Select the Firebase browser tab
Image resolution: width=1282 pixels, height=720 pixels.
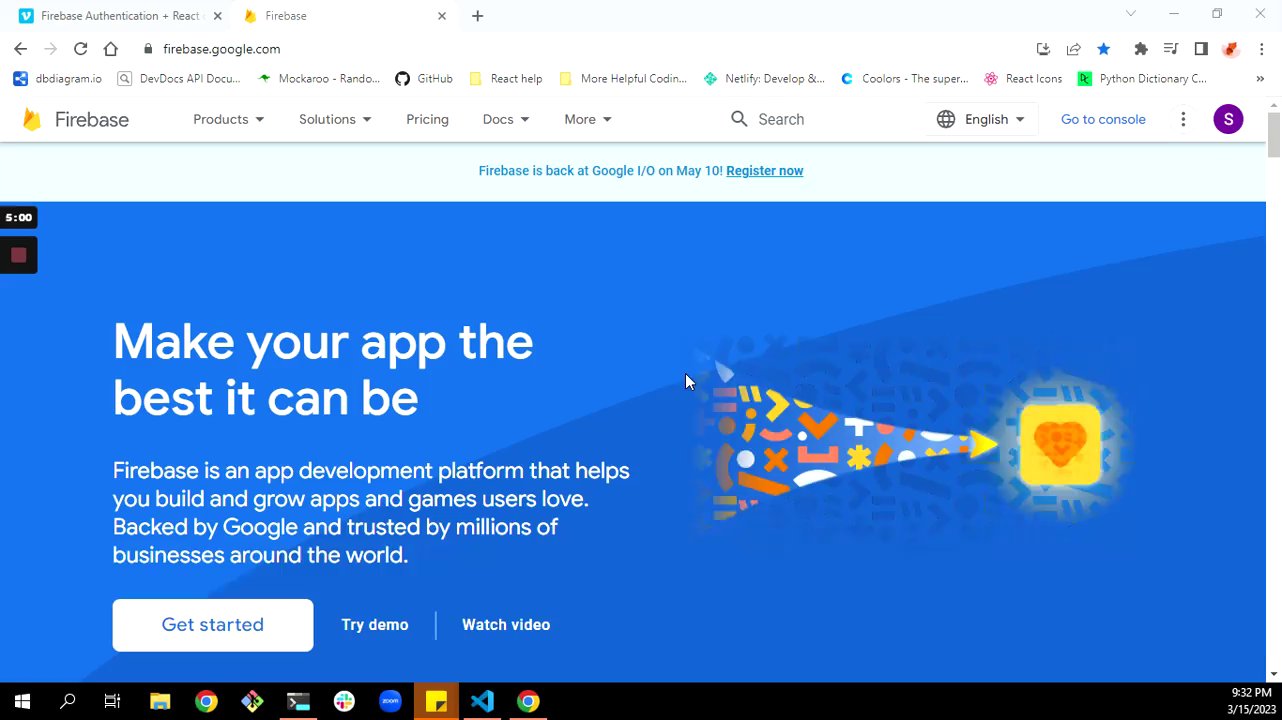pyautogui.click(x=343, y=16)
